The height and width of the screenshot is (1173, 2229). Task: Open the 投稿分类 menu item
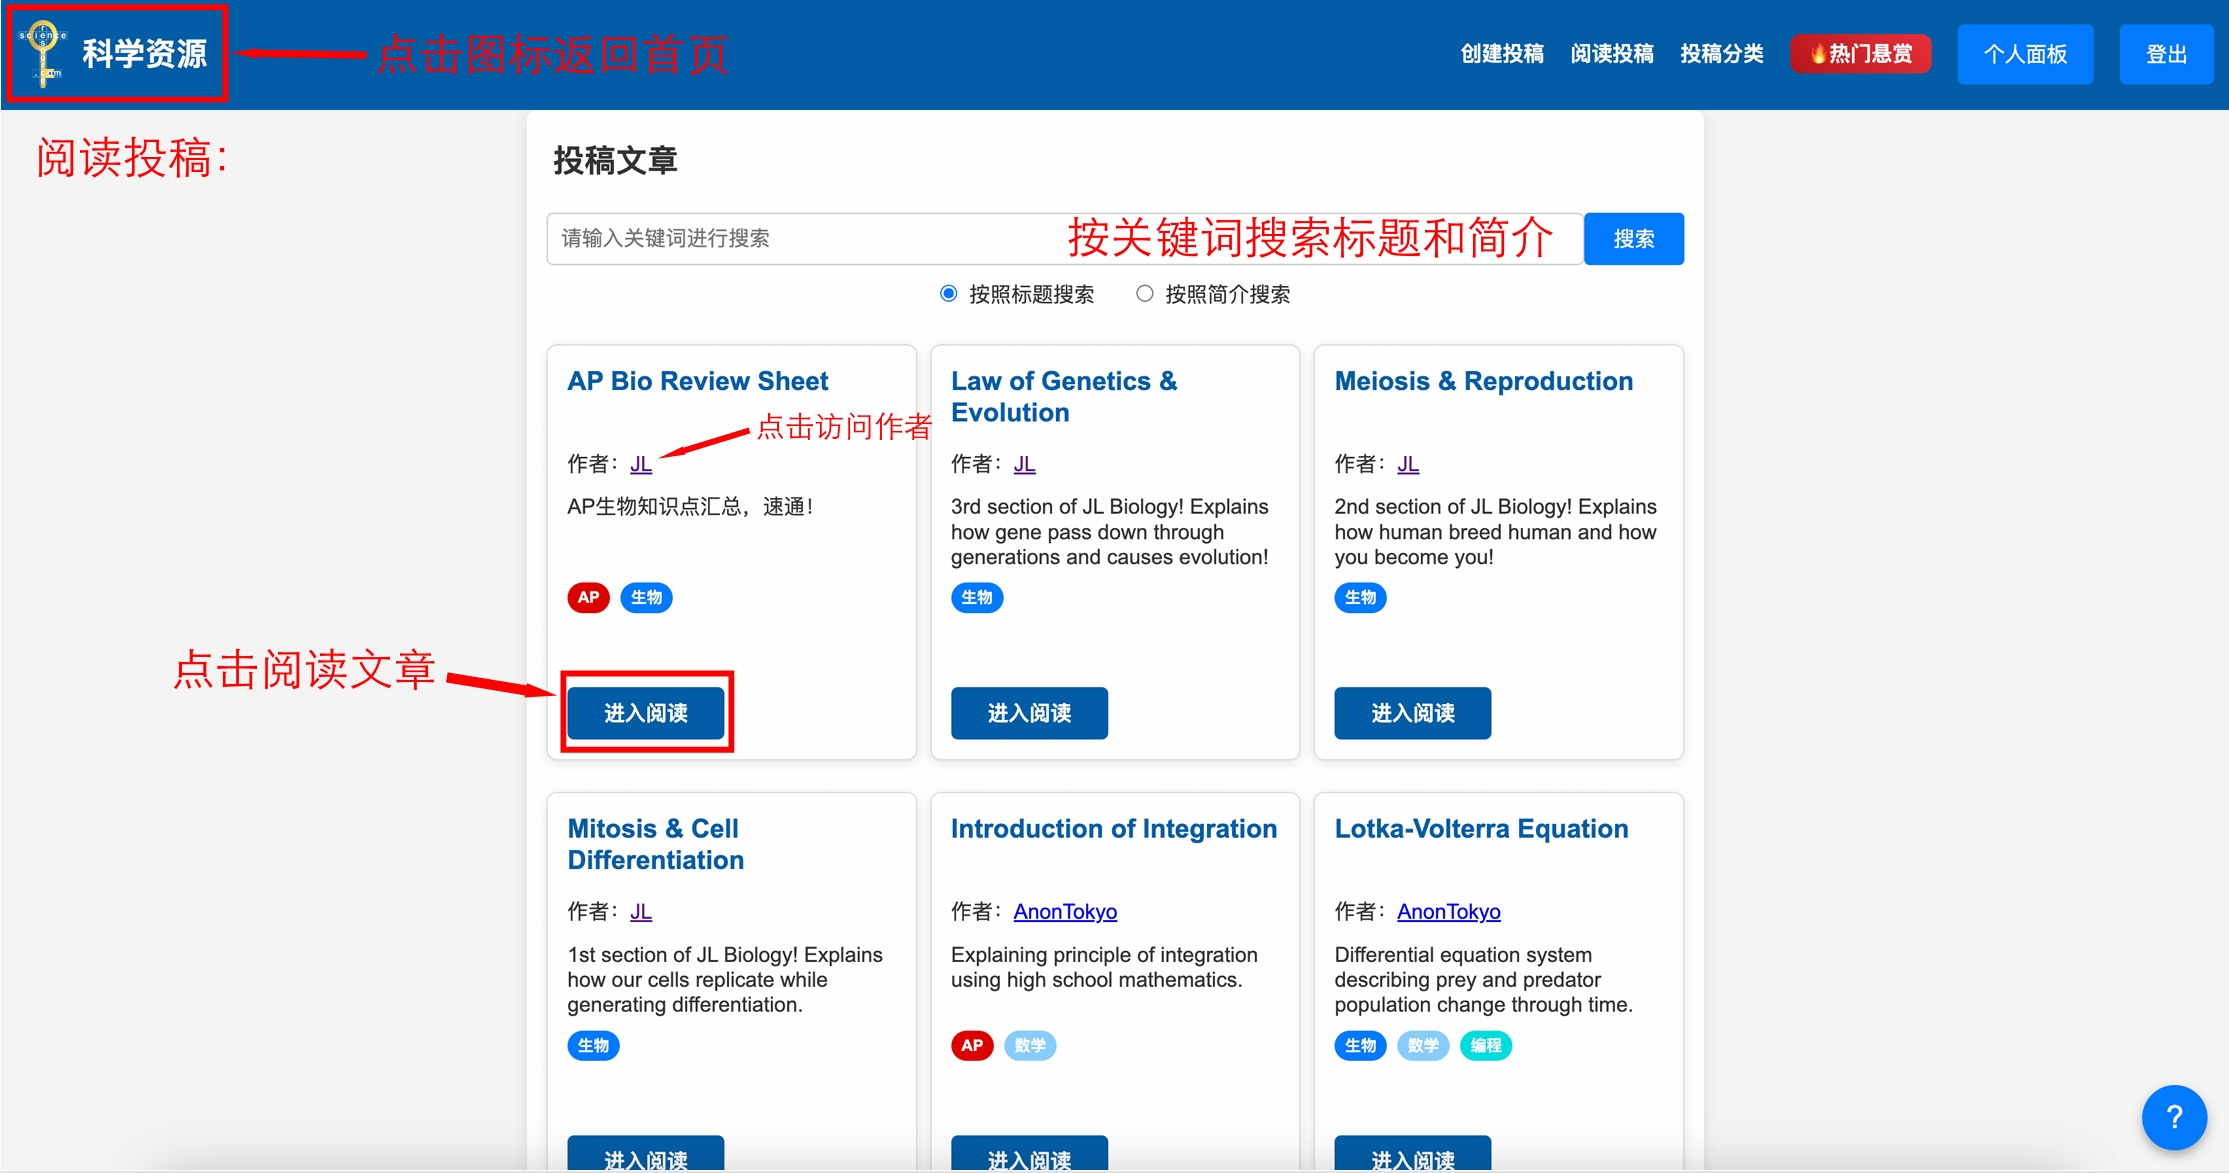(x=1721, y=54)
